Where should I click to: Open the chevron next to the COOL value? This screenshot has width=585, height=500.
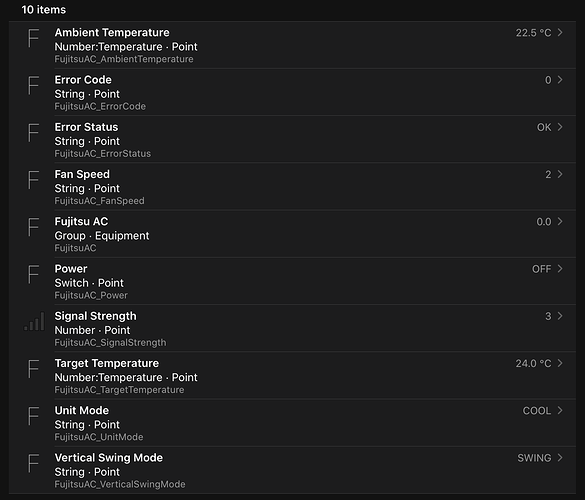pos(560,410)
